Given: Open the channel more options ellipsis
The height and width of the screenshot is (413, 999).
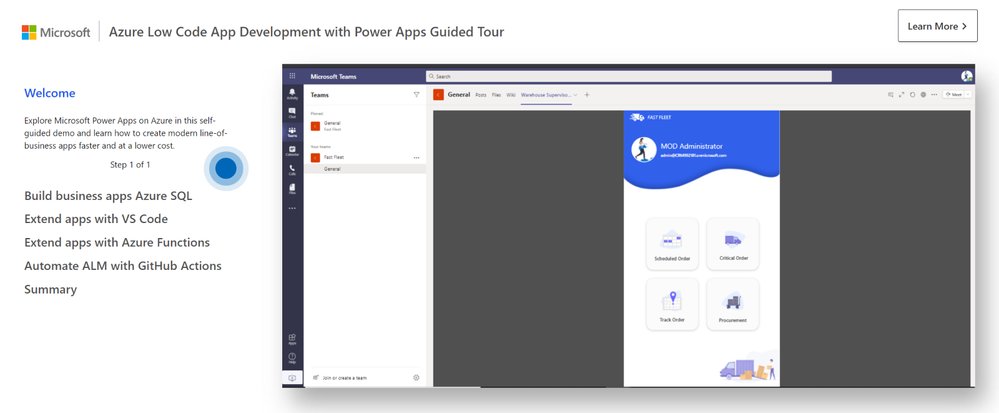Looking at the screenshot, I should click(x=934, y=94).
